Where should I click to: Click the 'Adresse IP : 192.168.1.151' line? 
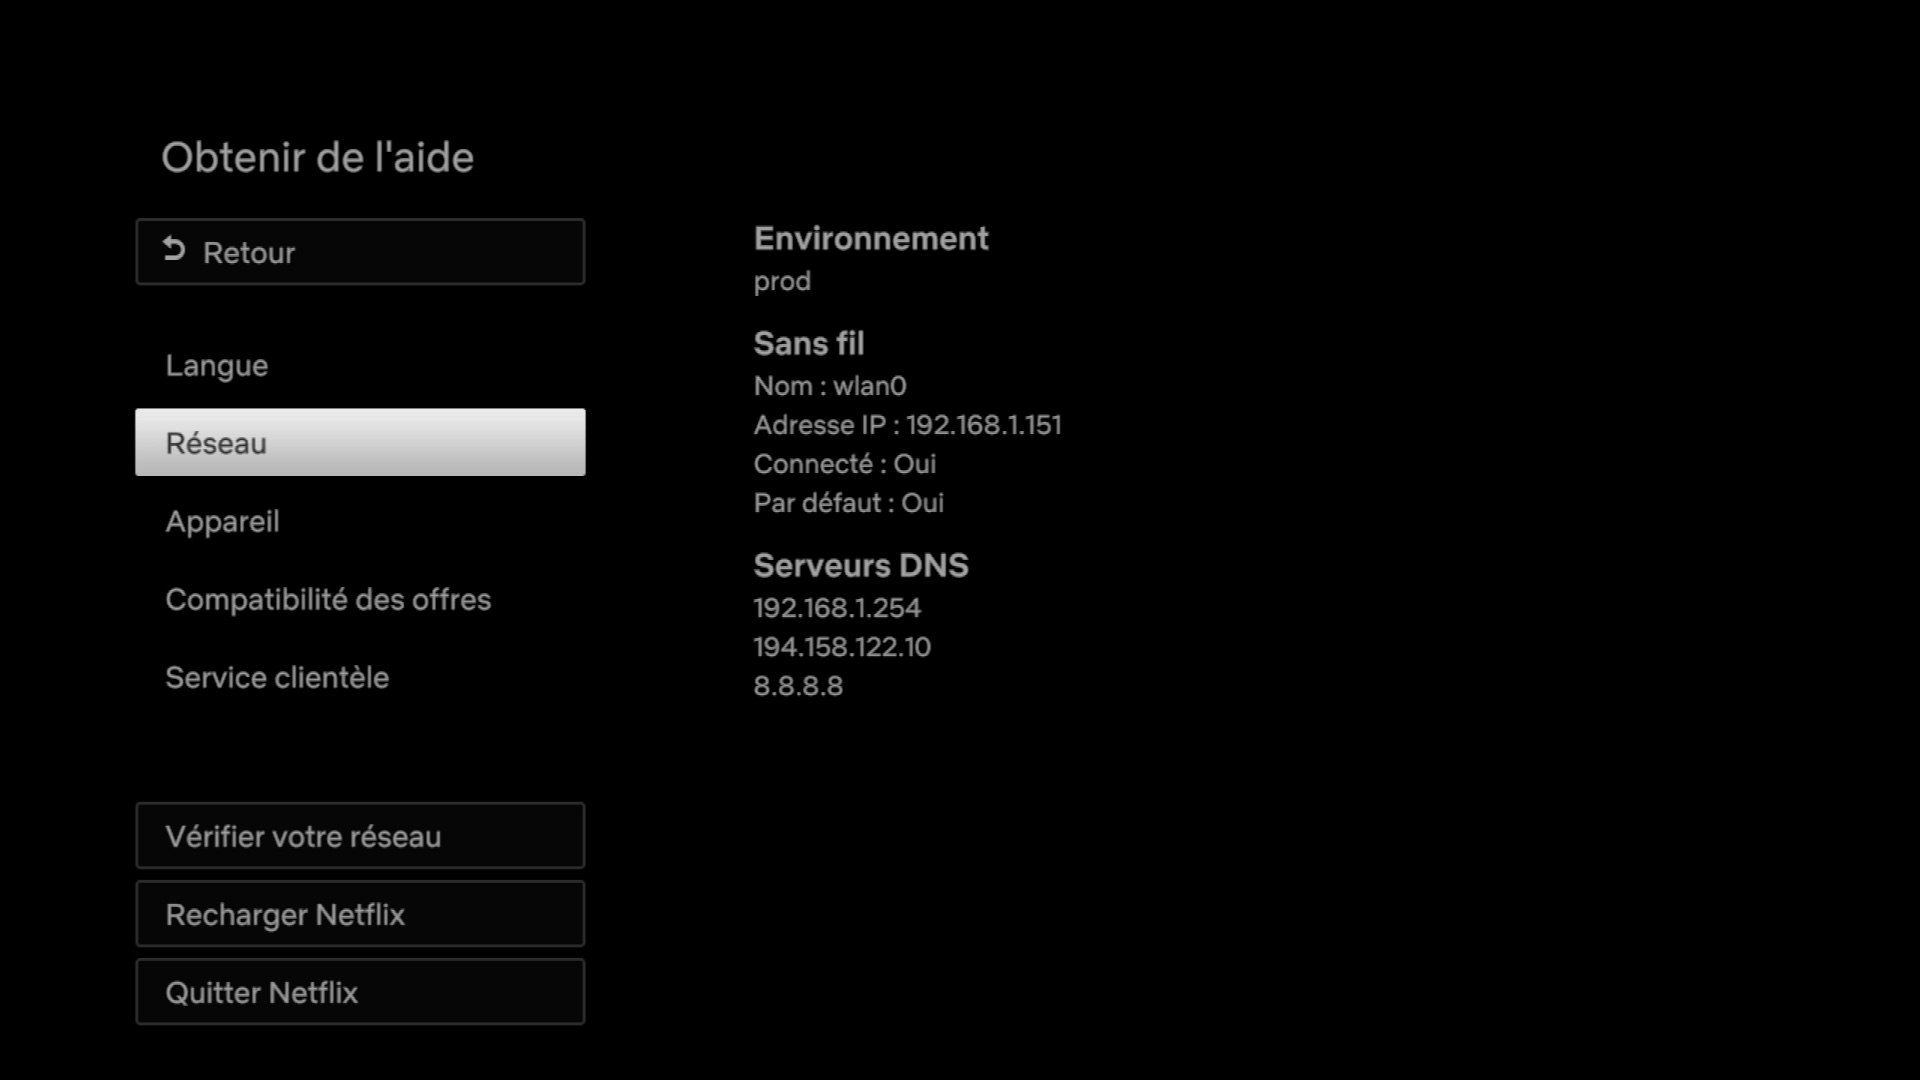click(x=907, y=425)
